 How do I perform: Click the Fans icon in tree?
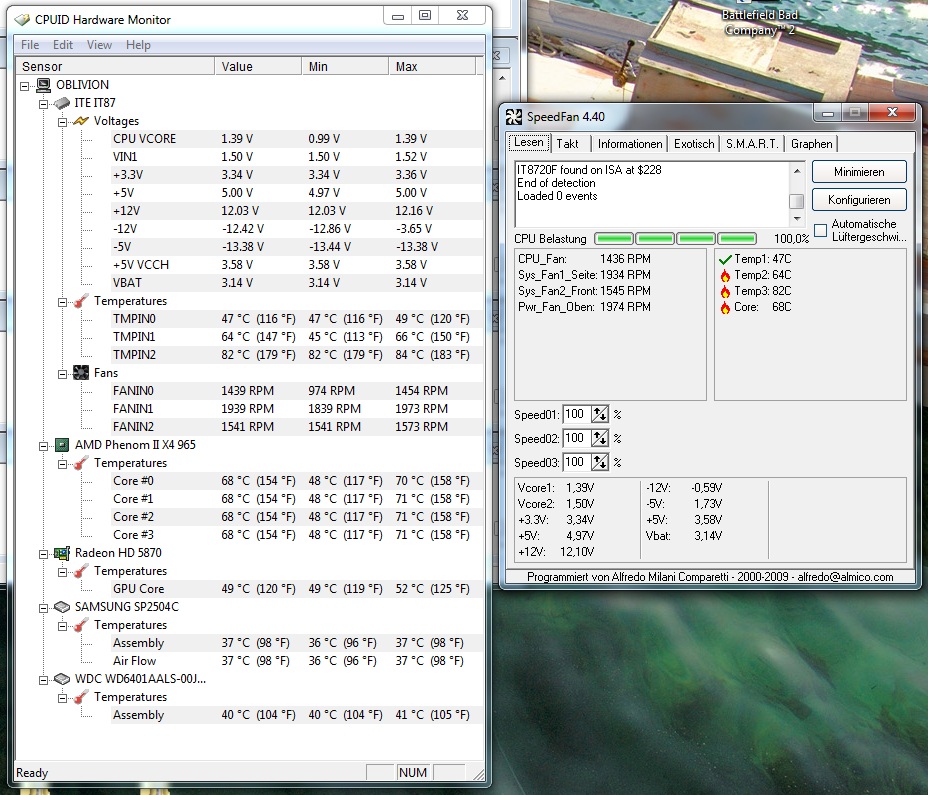point(80,373)
